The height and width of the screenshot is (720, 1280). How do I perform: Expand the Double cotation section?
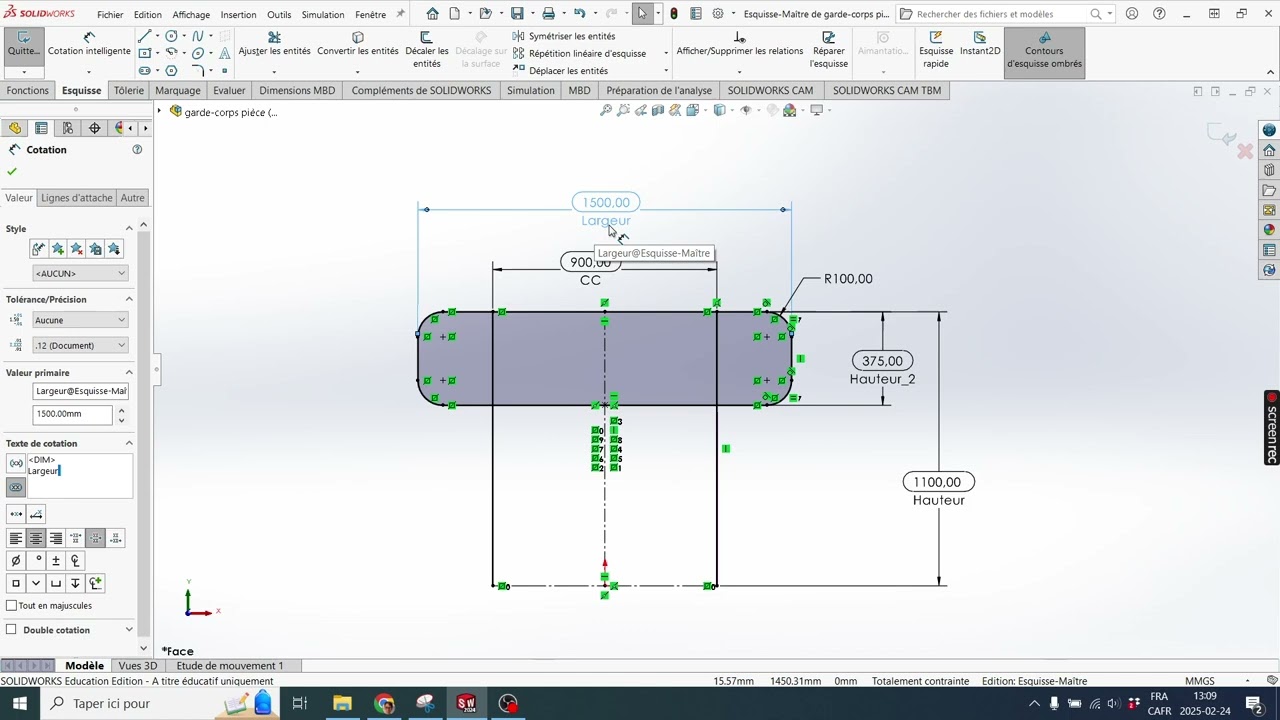pos(129,630)
